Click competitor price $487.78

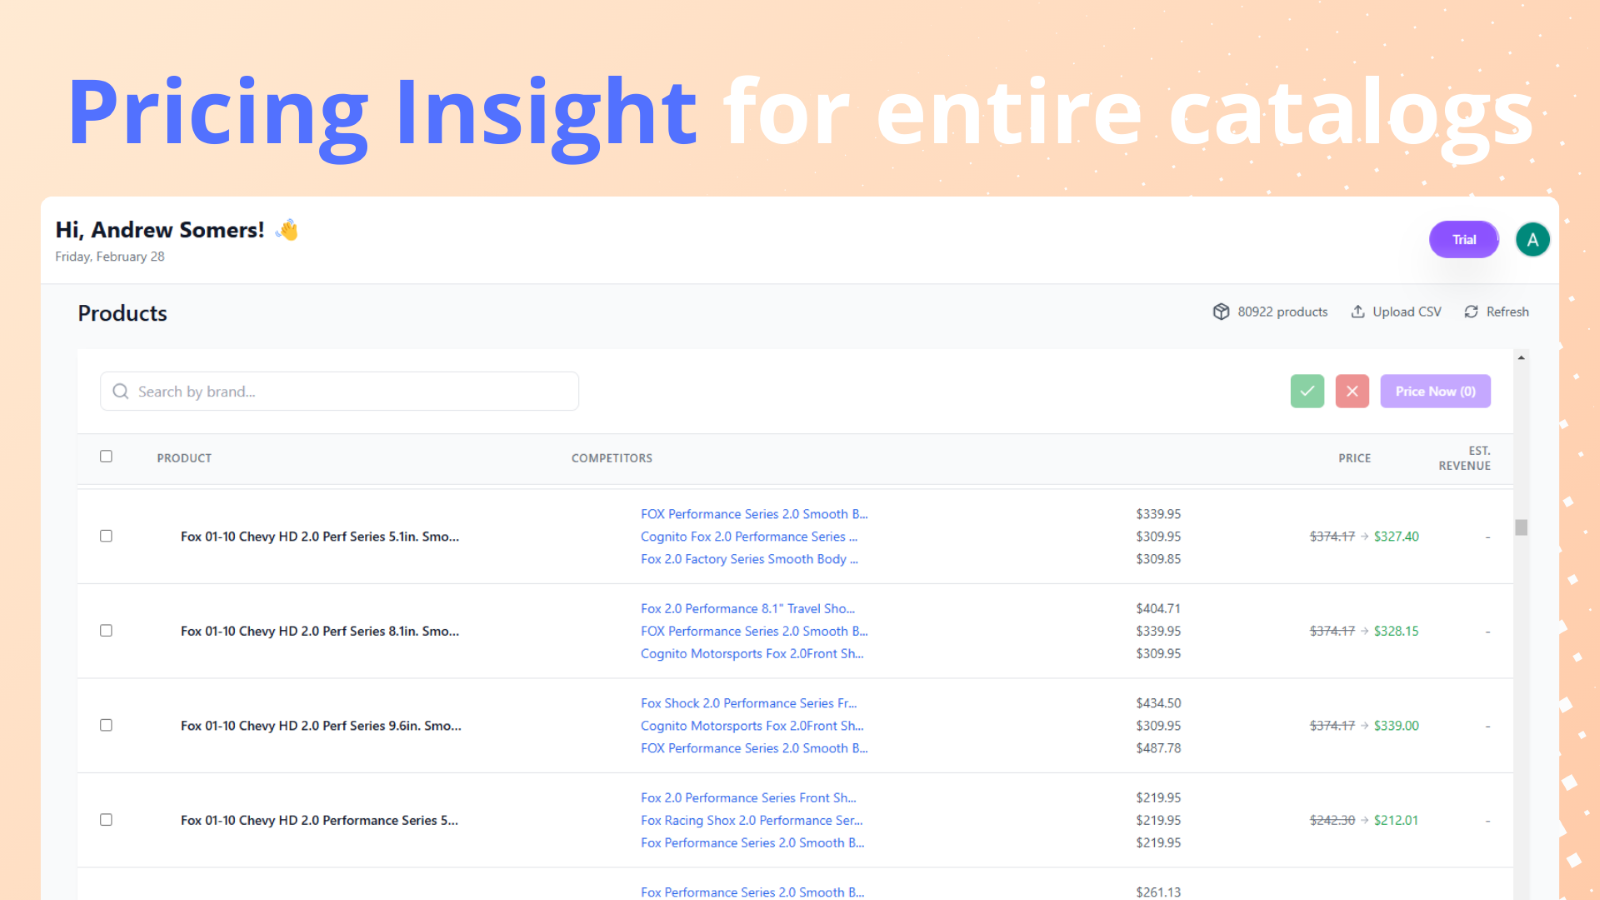pyautogui.click(x=1158, y=748)
